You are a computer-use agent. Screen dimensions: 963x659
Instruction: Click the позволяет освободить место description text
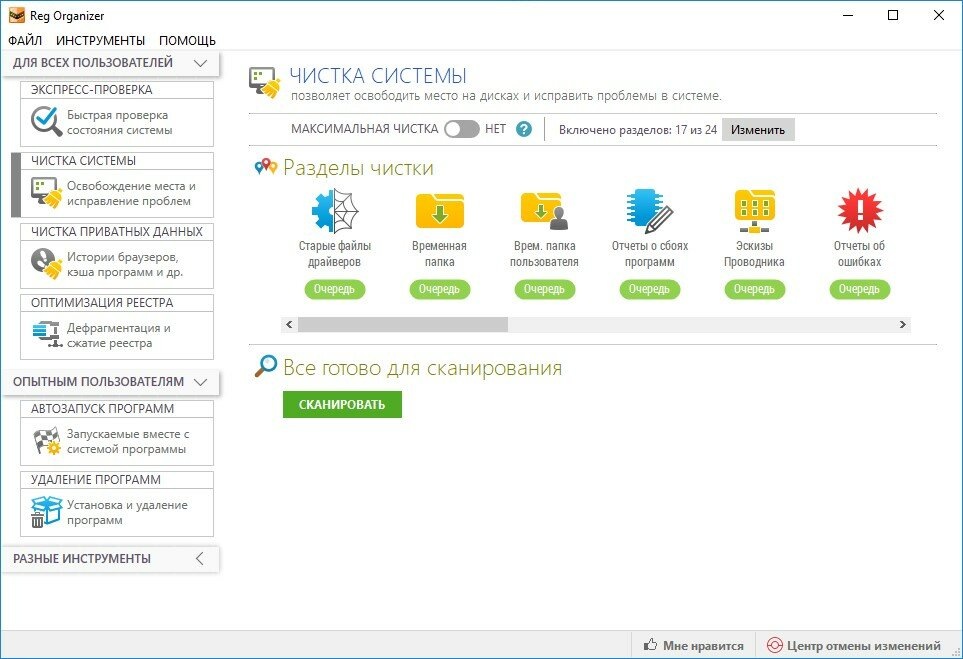(x=506, y=96)
